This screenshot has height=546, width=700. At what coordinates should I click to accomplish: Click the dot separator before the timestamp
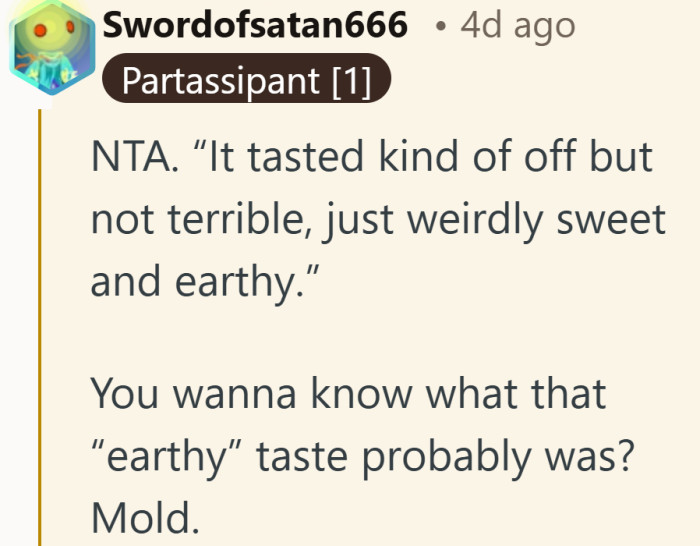click(441, 27)
